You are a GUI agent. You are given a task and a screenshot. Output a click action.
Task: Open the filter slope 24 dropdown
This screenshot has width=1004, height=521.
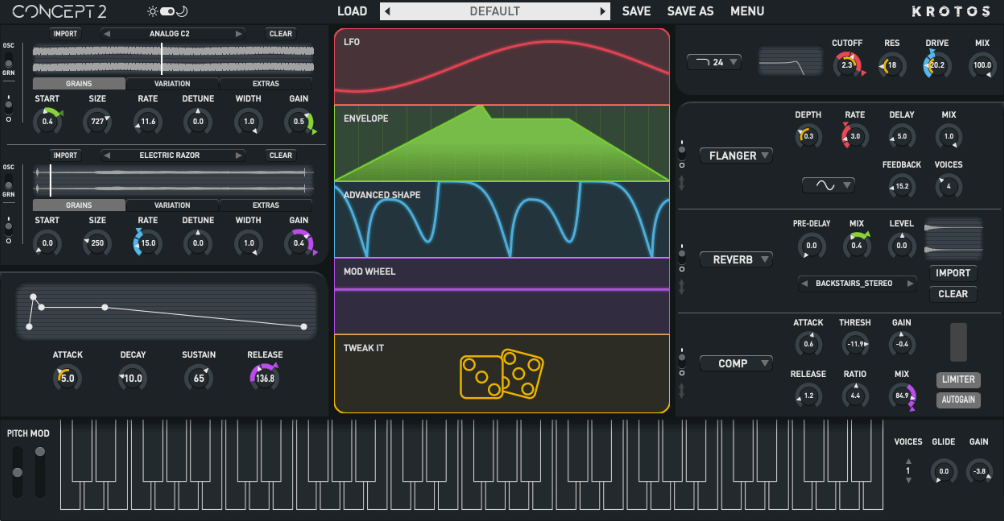pyautogui.click(x=714, y=62)
